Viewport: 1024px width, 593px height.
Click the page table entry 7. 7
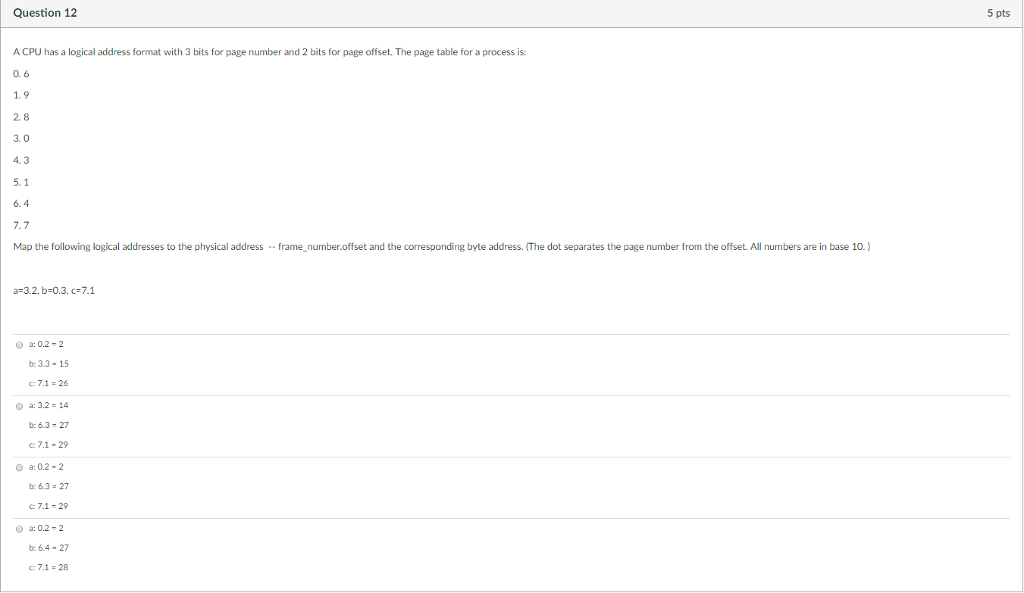[21, 225]
